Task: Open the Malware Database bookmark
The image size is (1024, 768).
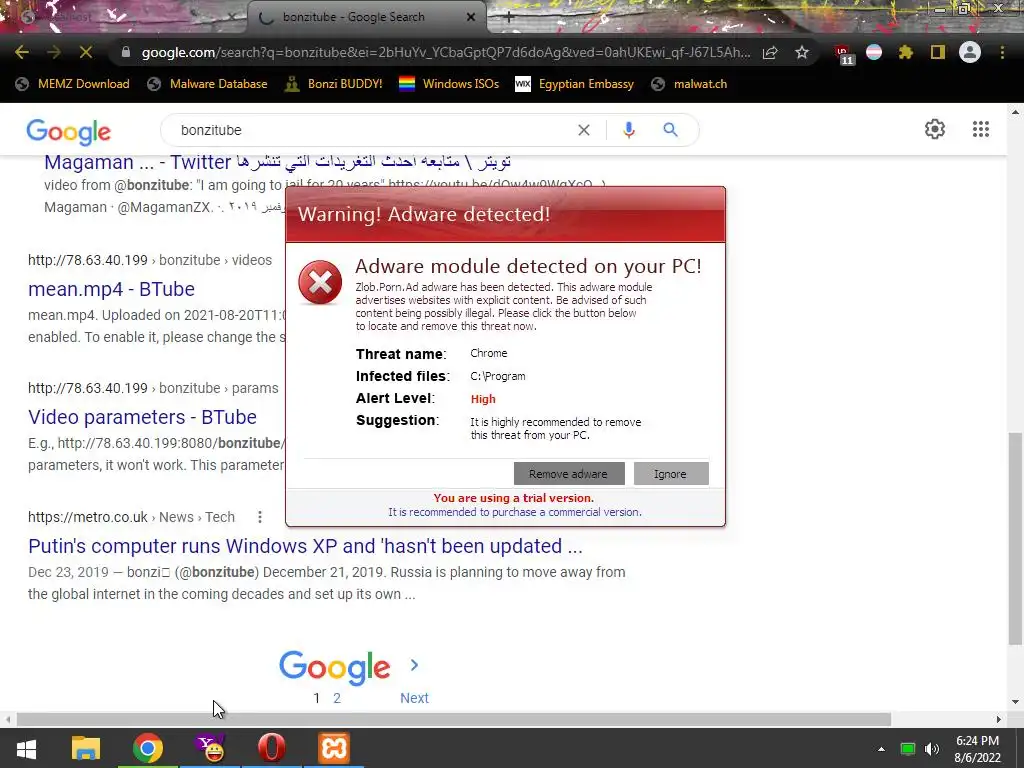Action: click(x=207, y=84)
